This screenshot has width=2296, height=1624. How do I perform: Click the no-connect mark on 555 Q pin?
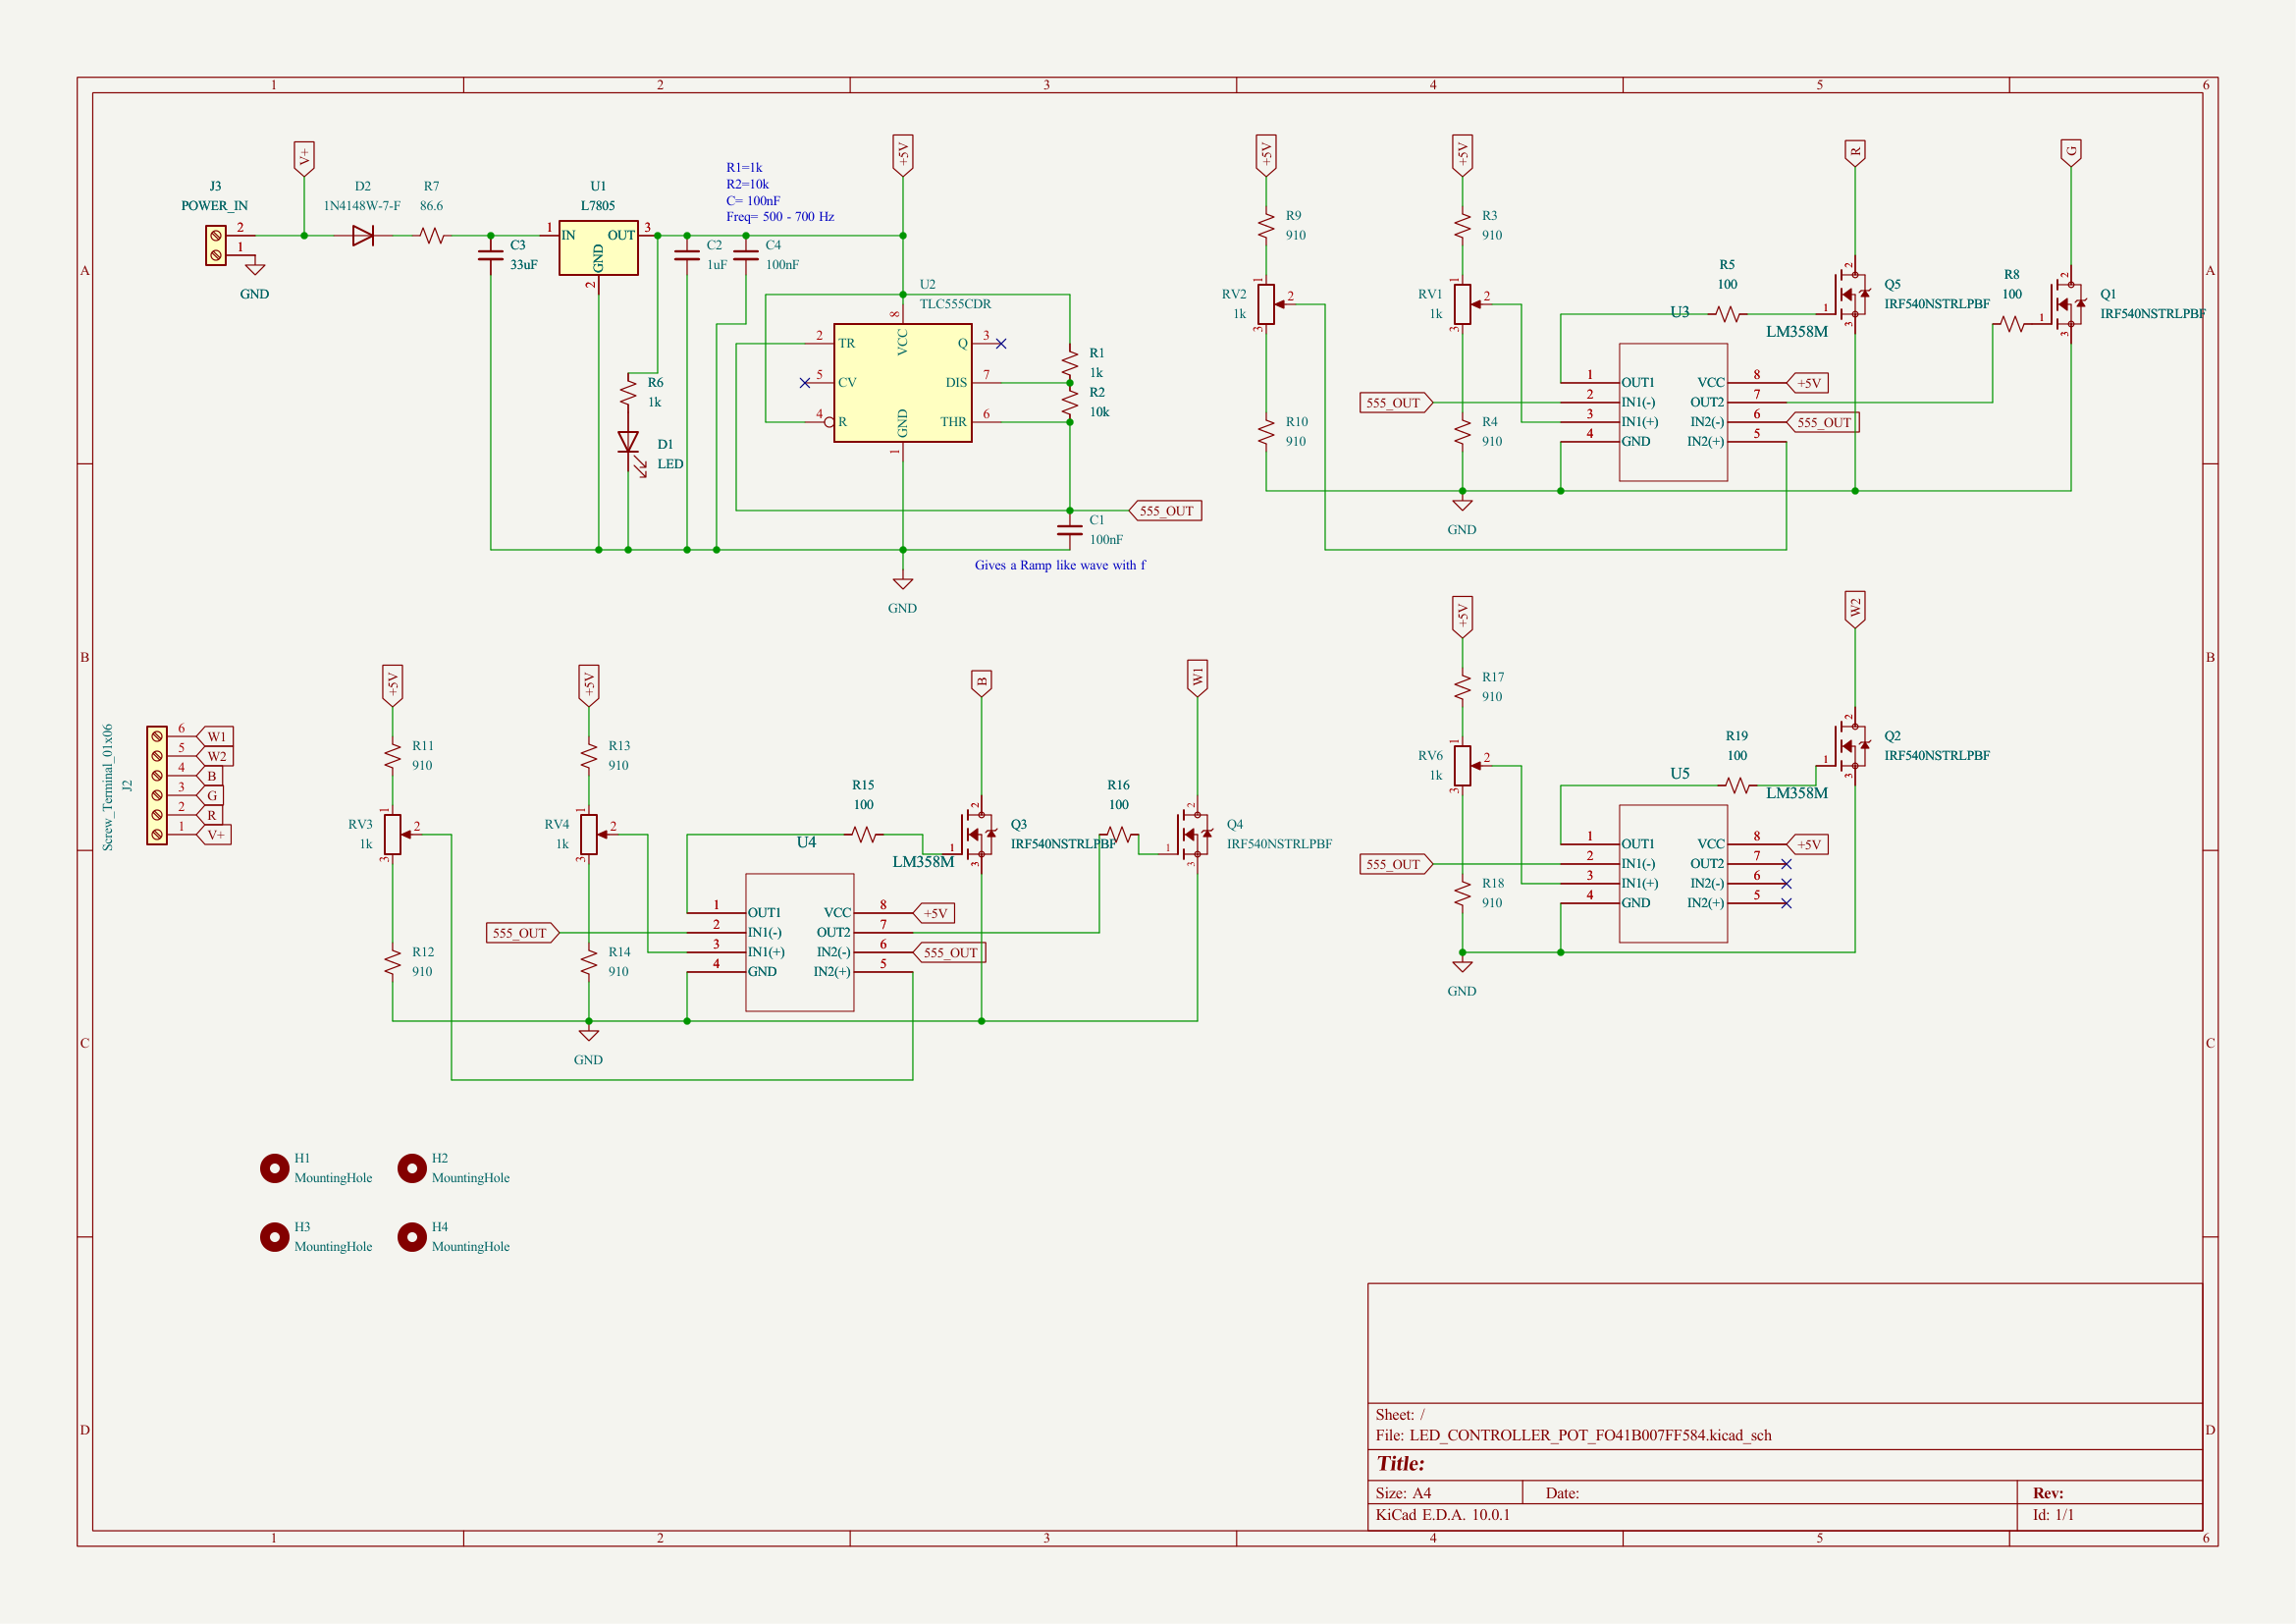1001,344
